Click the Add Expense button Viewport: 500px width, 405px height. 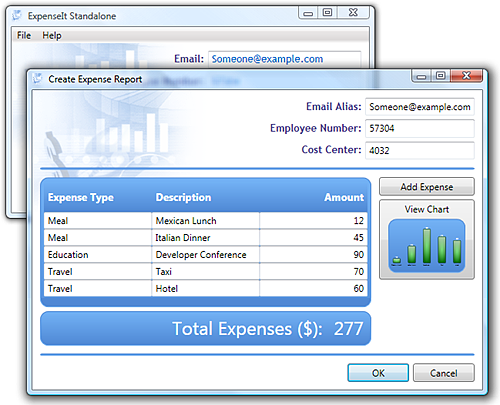[427, 187]
